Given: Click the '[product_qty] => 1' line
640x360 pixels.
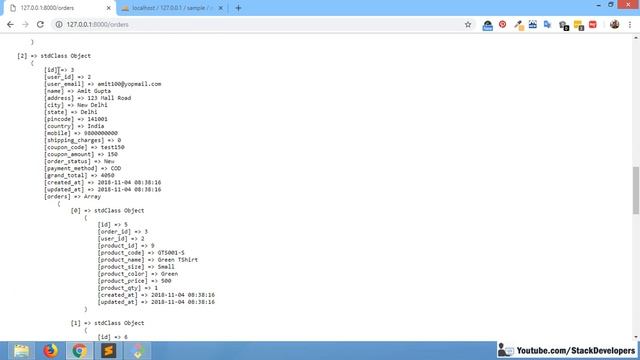Looking at the screenshot, I should [127, 288].
